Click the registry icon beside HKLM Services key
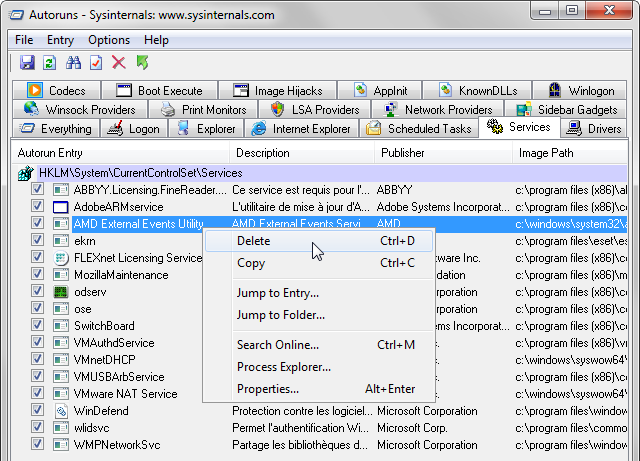This screenshot has height=461, width=640. 25,173
